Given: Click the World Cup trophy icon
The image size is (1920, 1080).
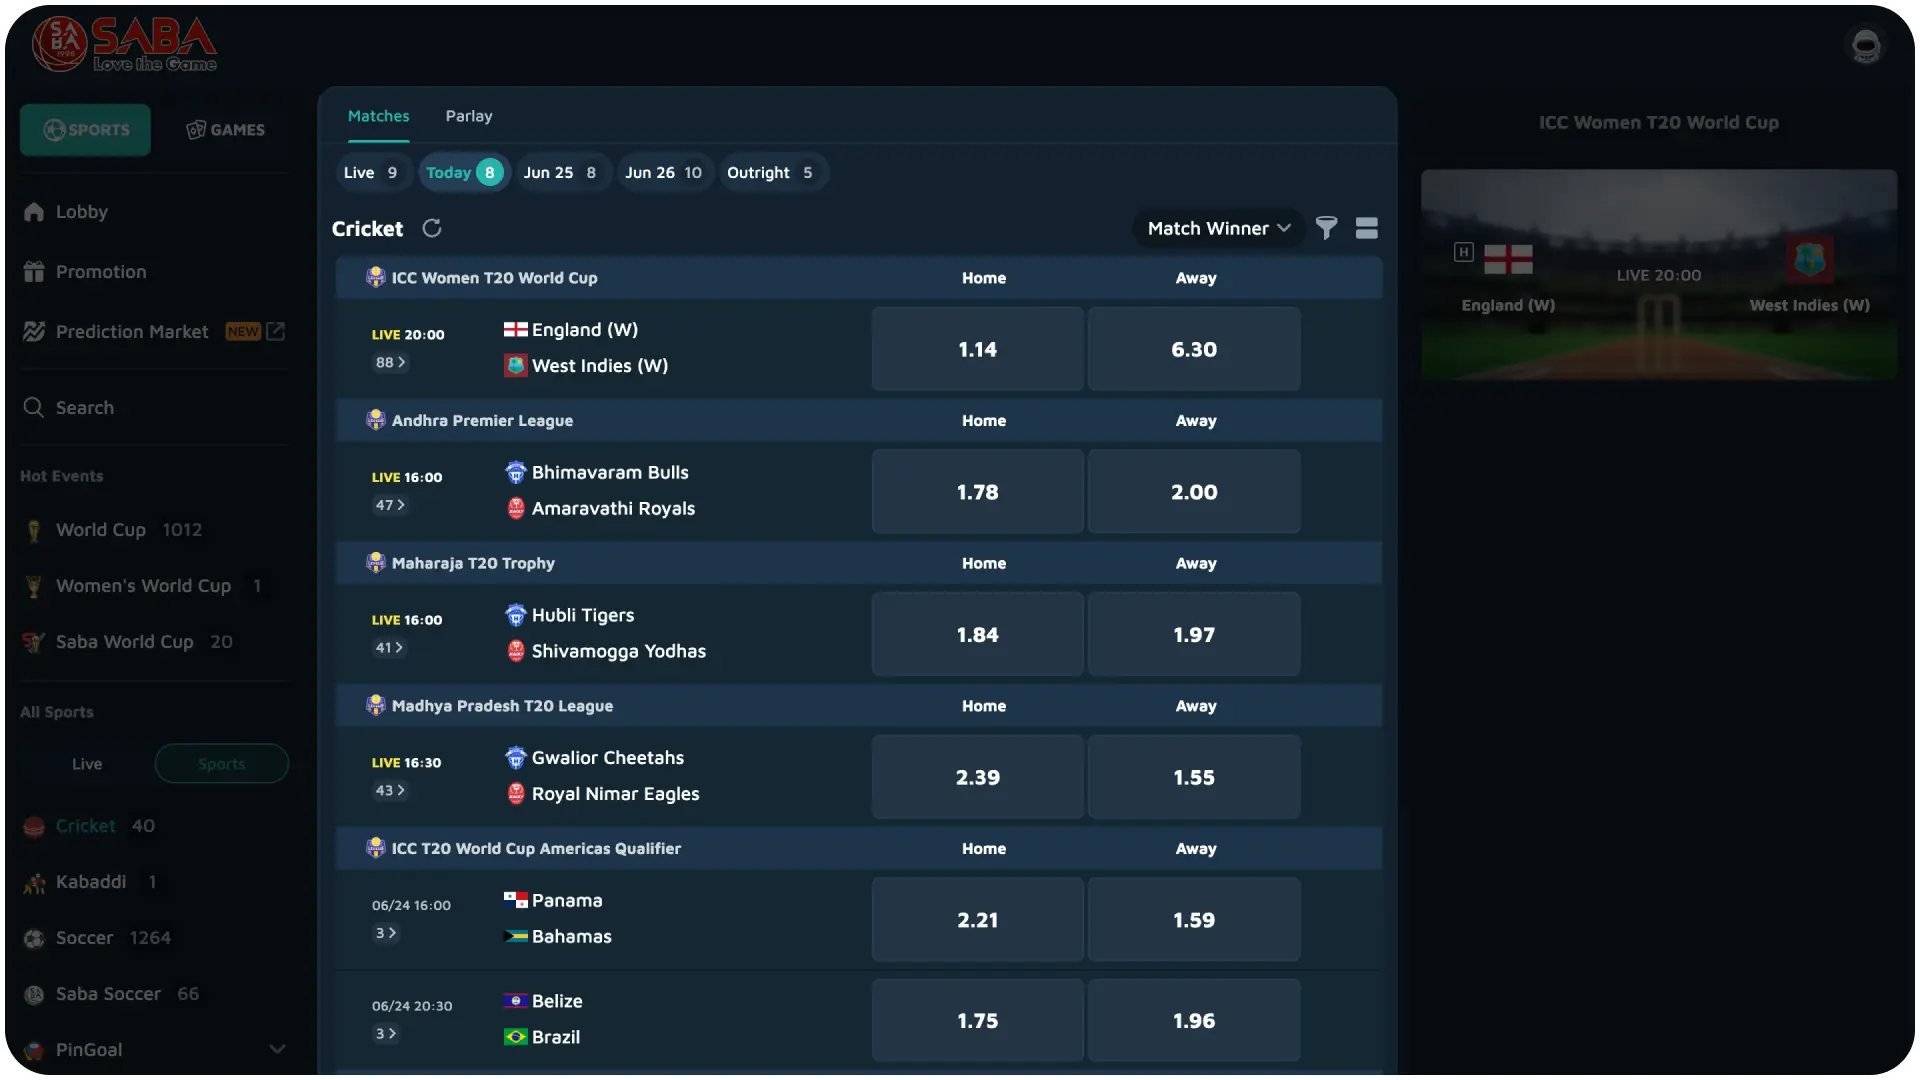Looking at the screenshot, I should click(34, 530).
